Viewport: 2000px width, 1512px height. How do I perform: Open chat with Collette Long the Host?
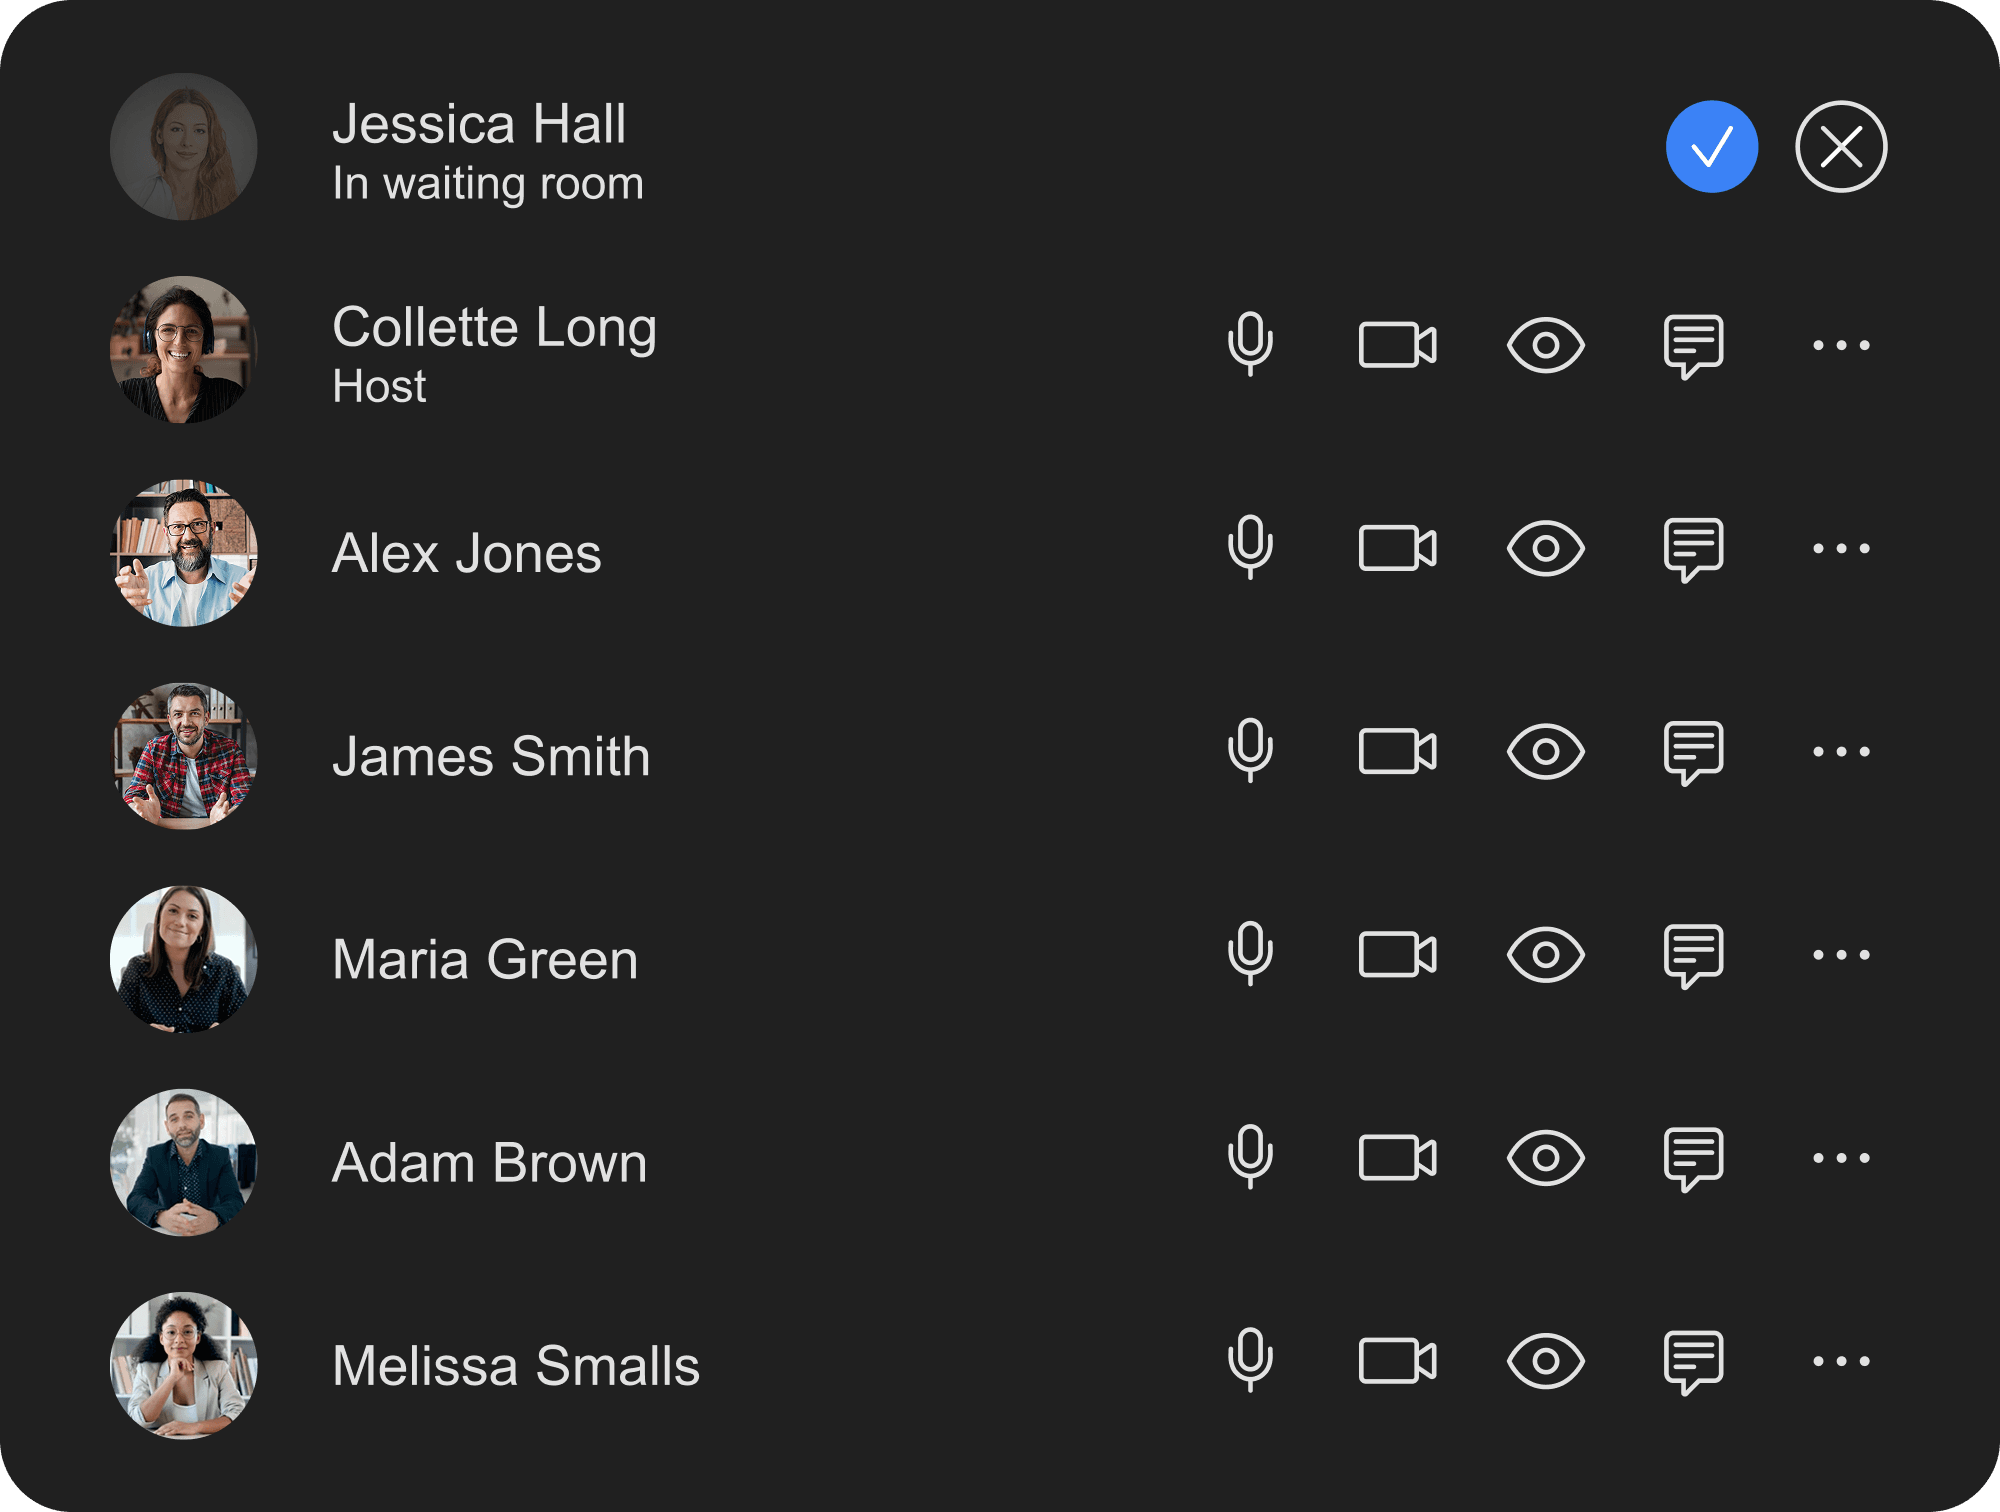click(x=1694, y=347)
